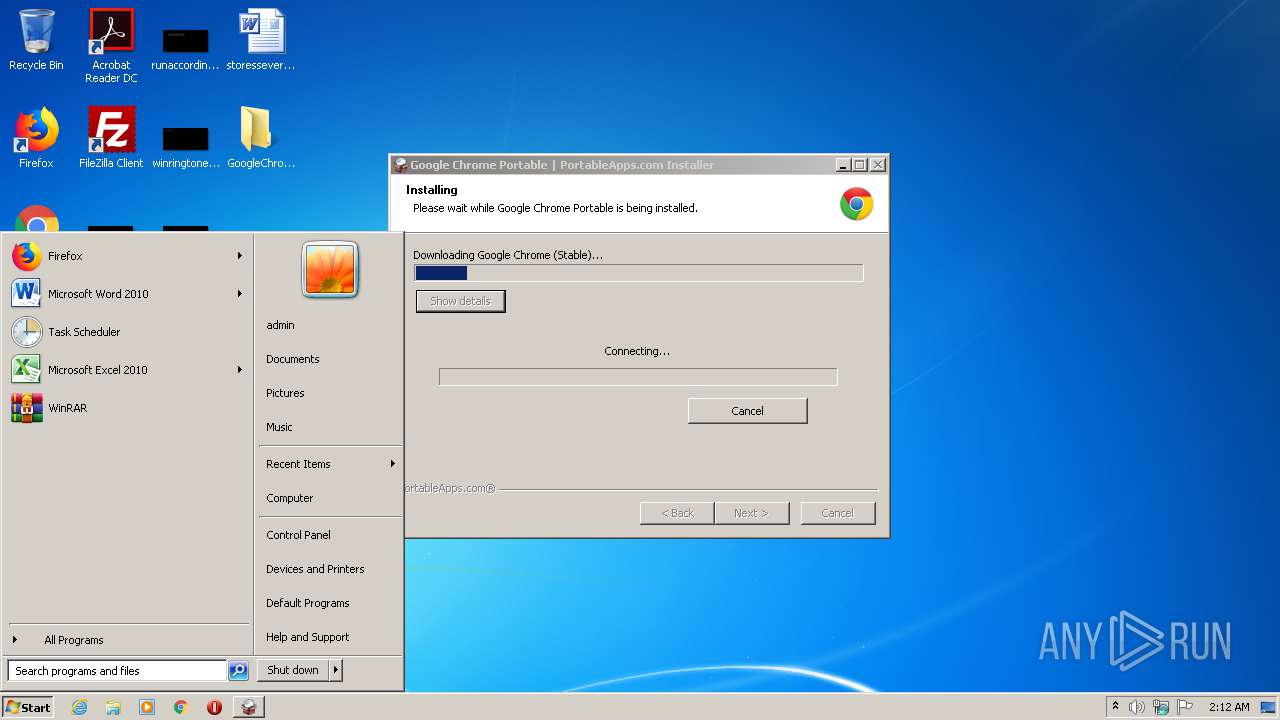Viewport: 1280px width, 720px height.
Task: Click the 'Connecting...' status text
Action: [x=637, y=351]
